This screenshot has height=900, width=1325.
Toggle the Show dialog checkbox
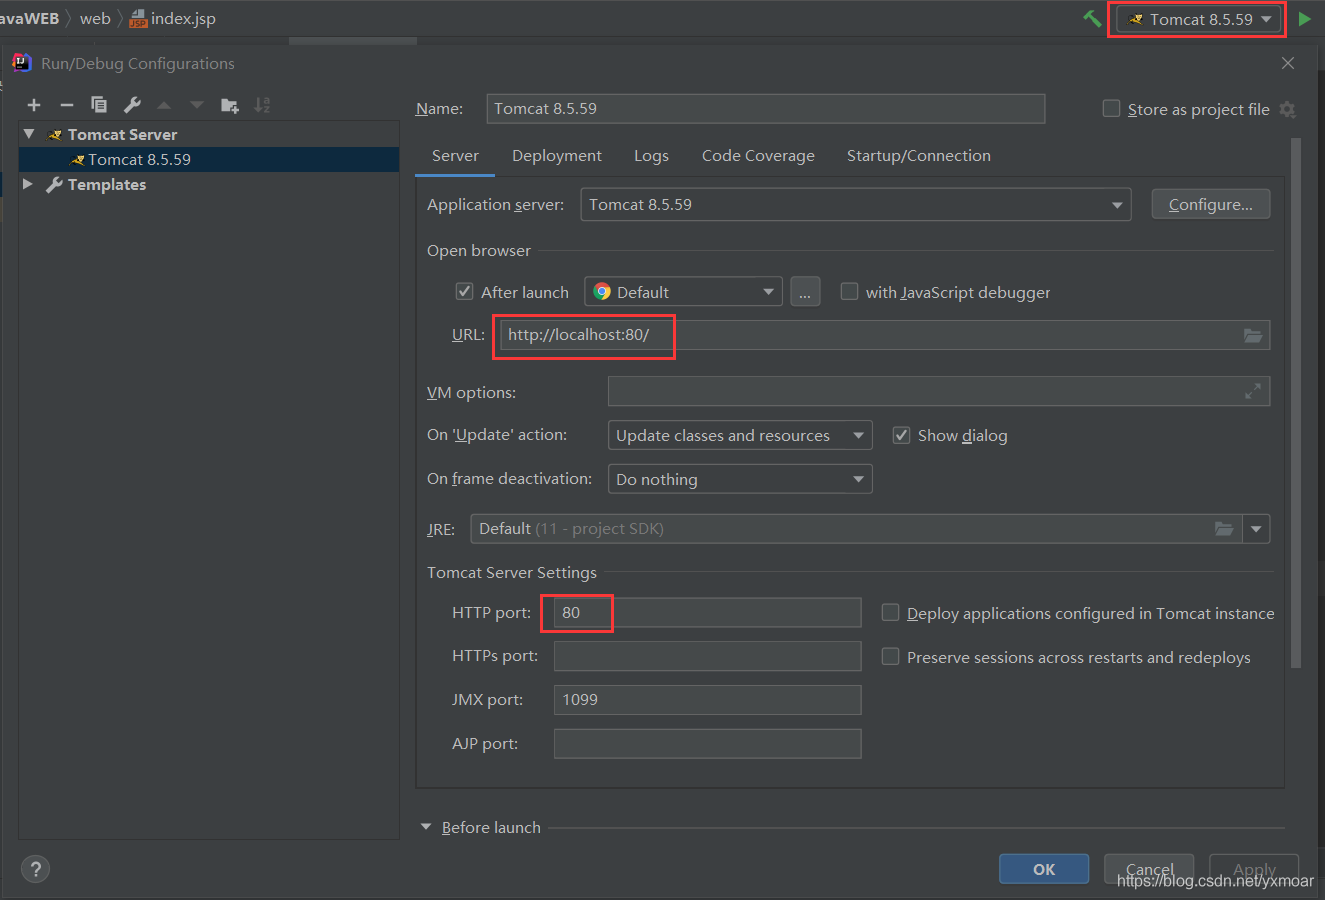(901, 435)
